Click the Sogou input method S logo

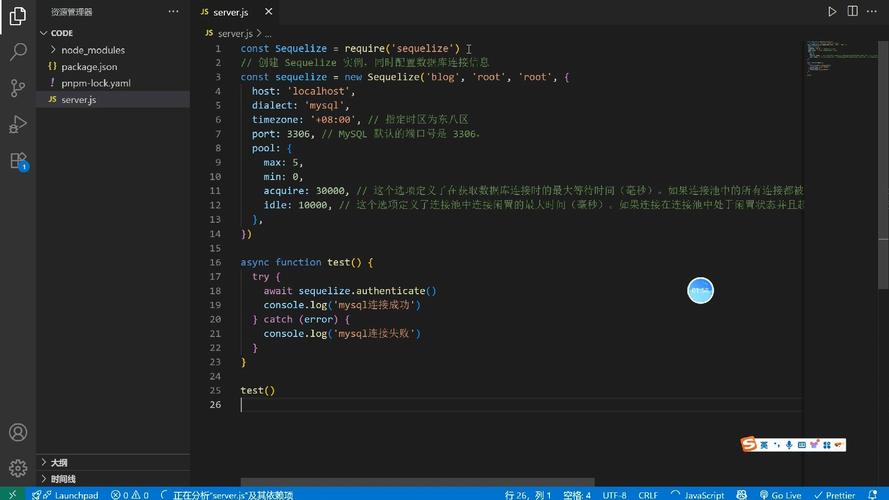point(748,444)
